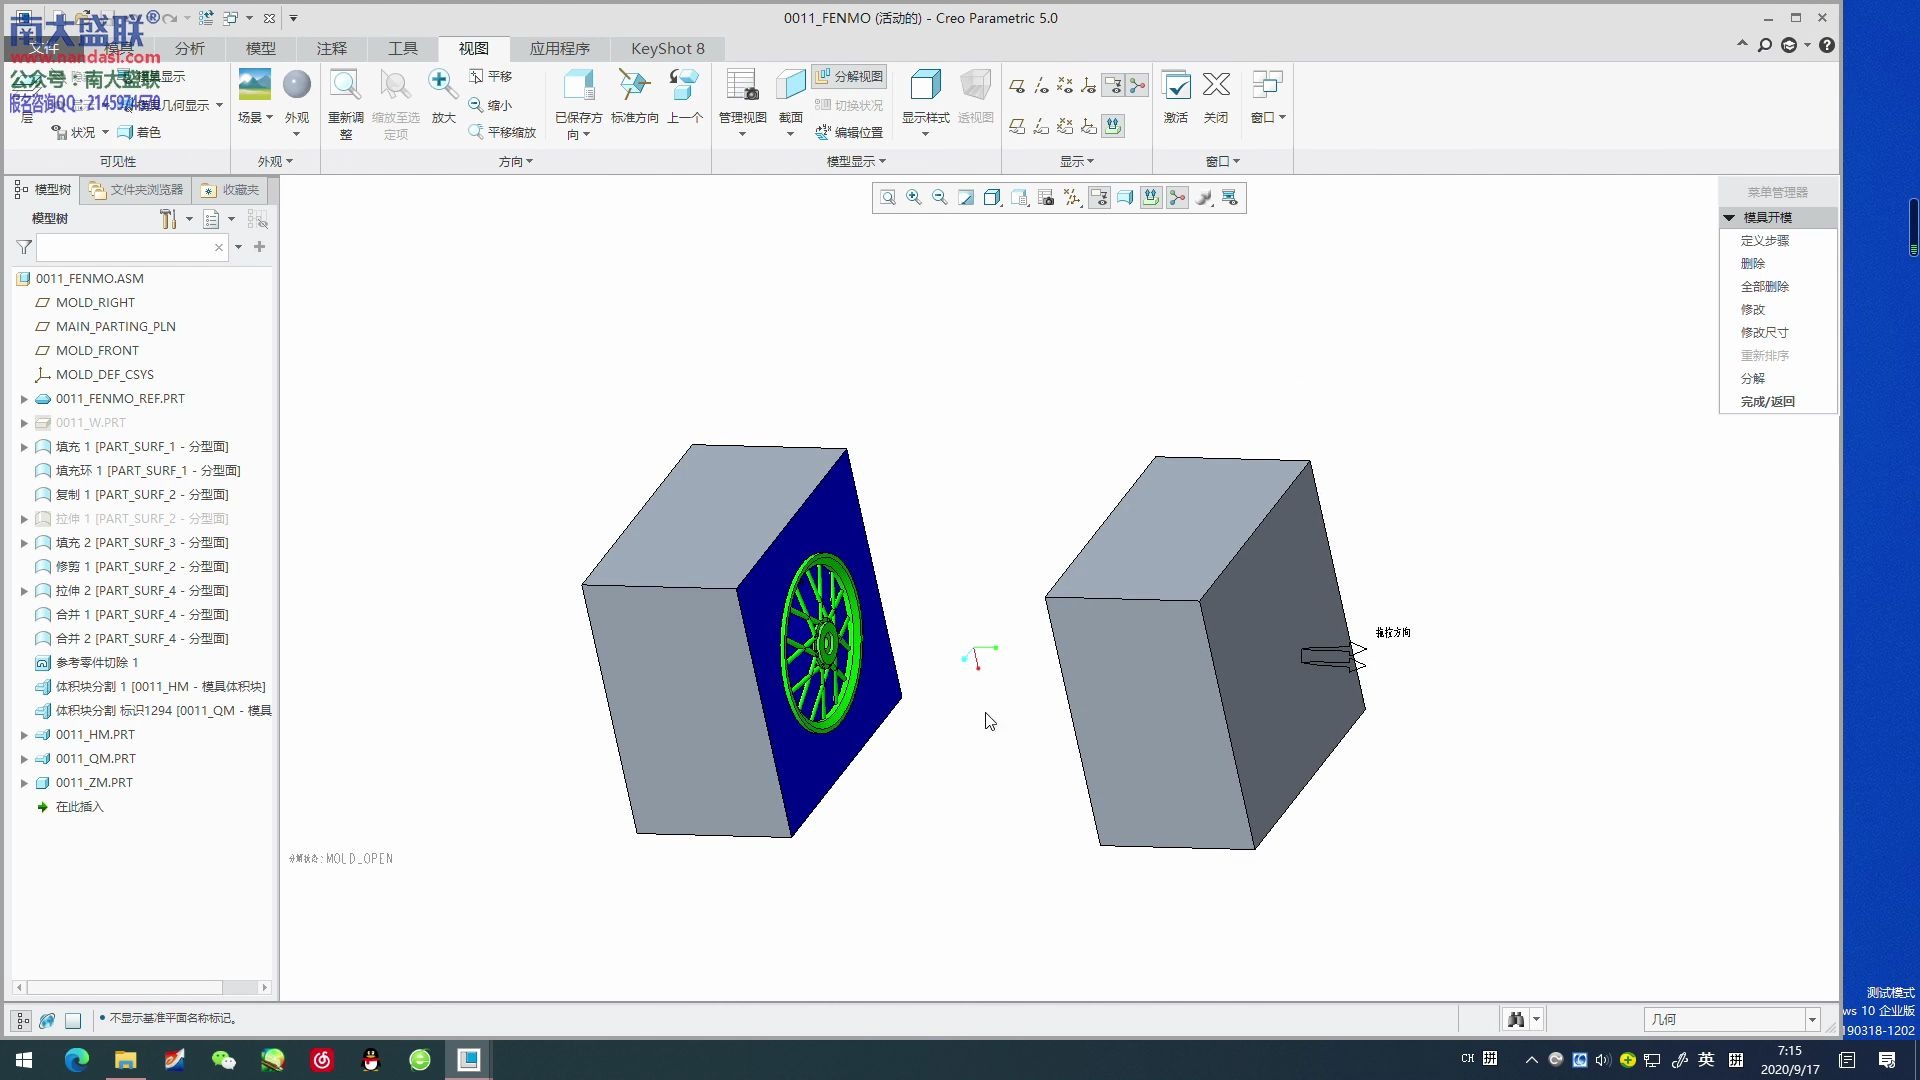Image resolution: width=1920 pixels, height=1080 pixels.
Task: Click 定义步骤 in the menu manager
Action: 1764,240
